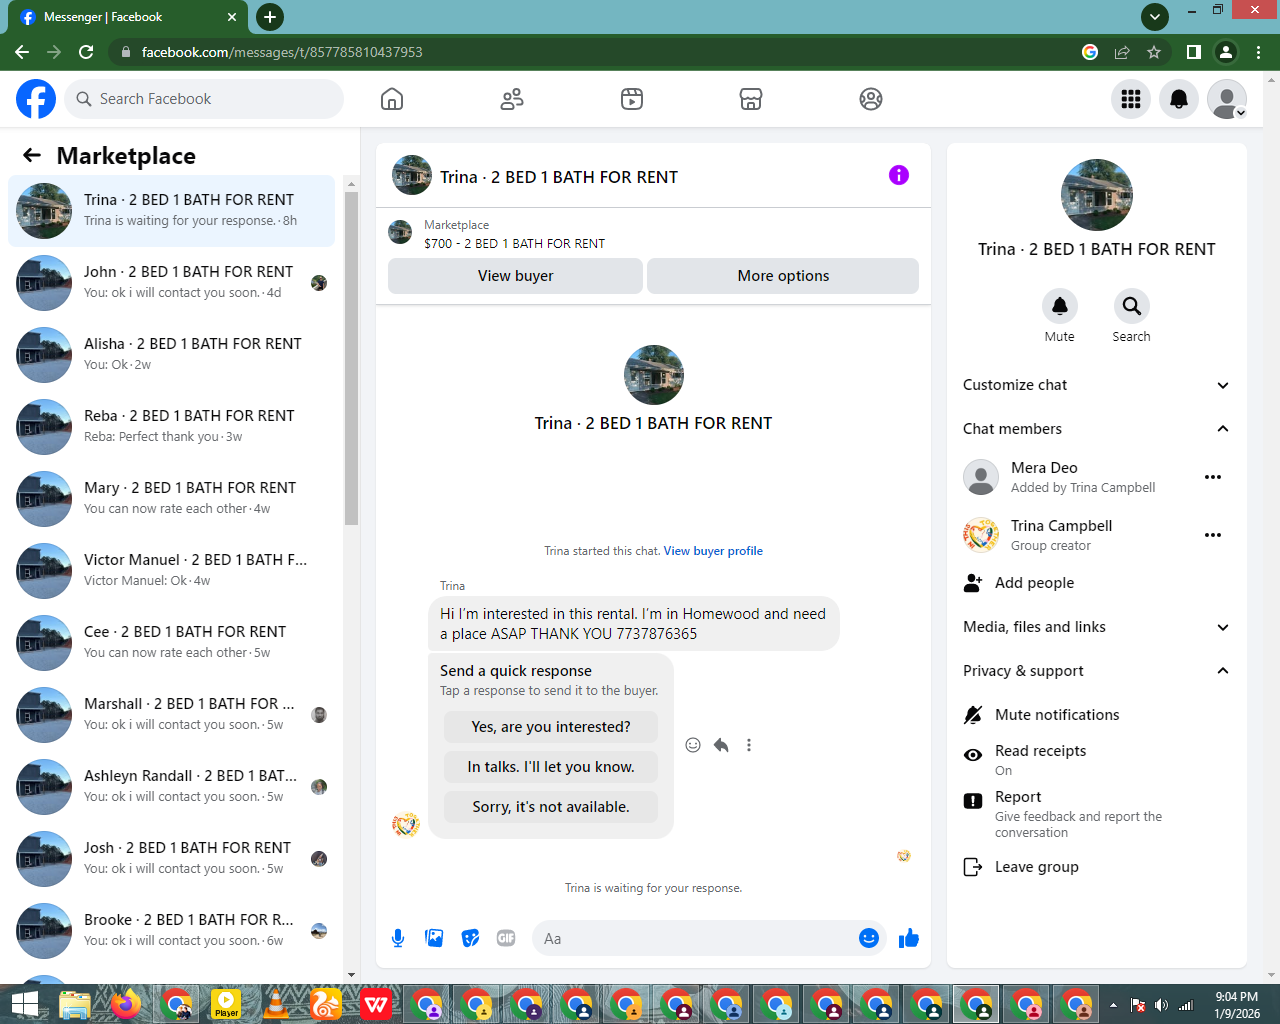The height and width of the screenshot is (1024, 1280).
Task: Open Brooke's conversation in the list
Action: point(172,931)
